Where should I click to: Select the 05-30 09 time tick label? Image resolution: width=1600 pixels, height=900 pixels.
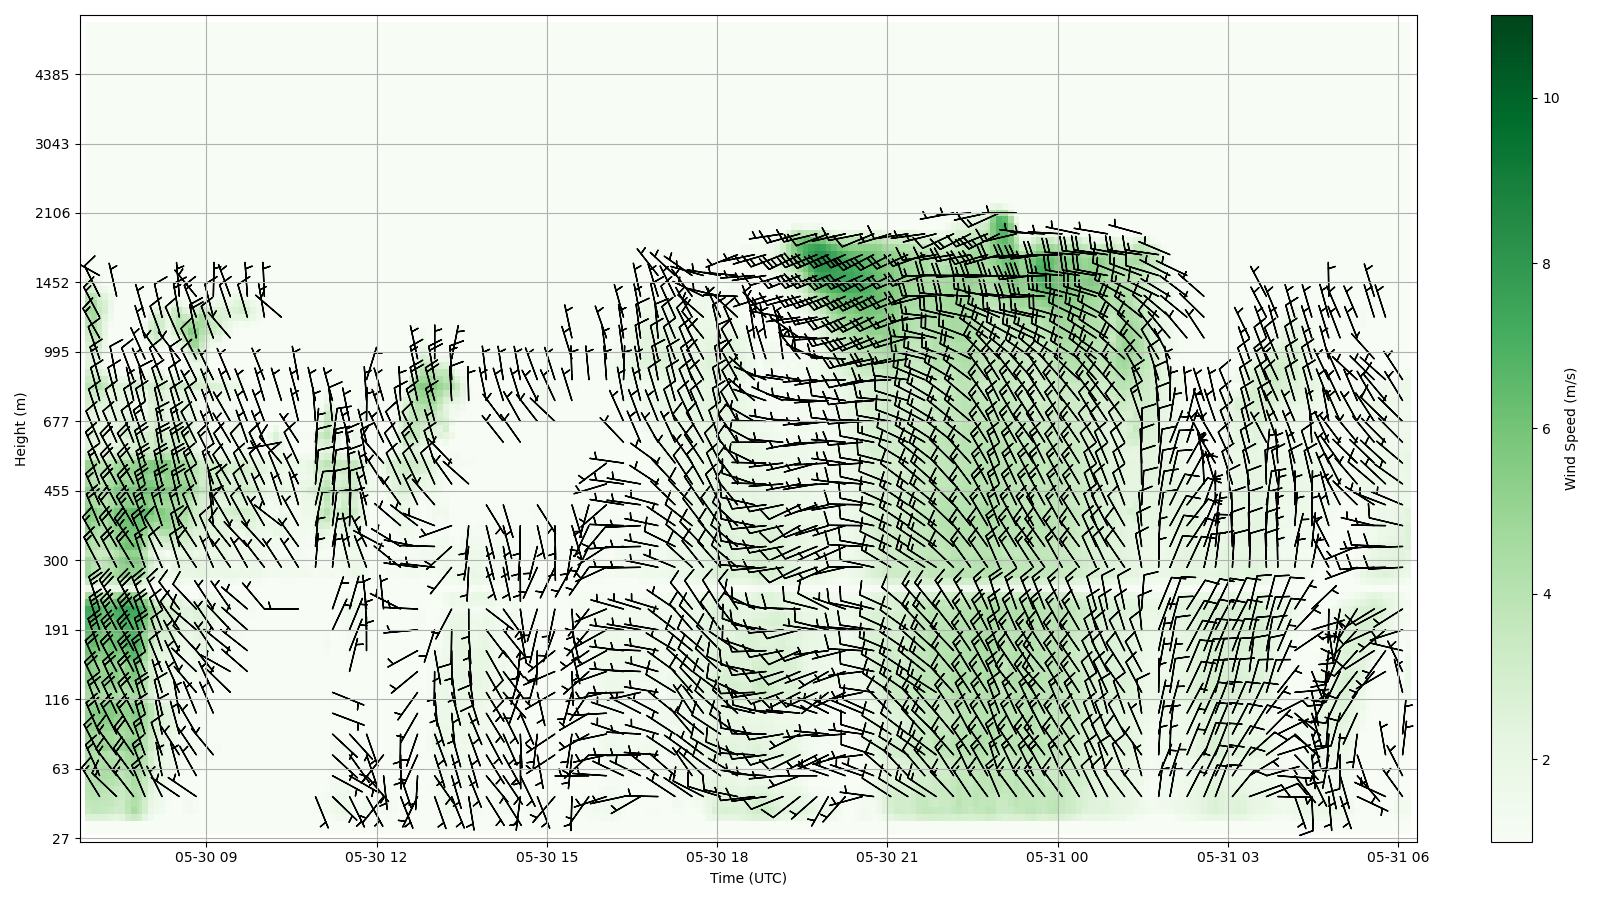[207, 857]
